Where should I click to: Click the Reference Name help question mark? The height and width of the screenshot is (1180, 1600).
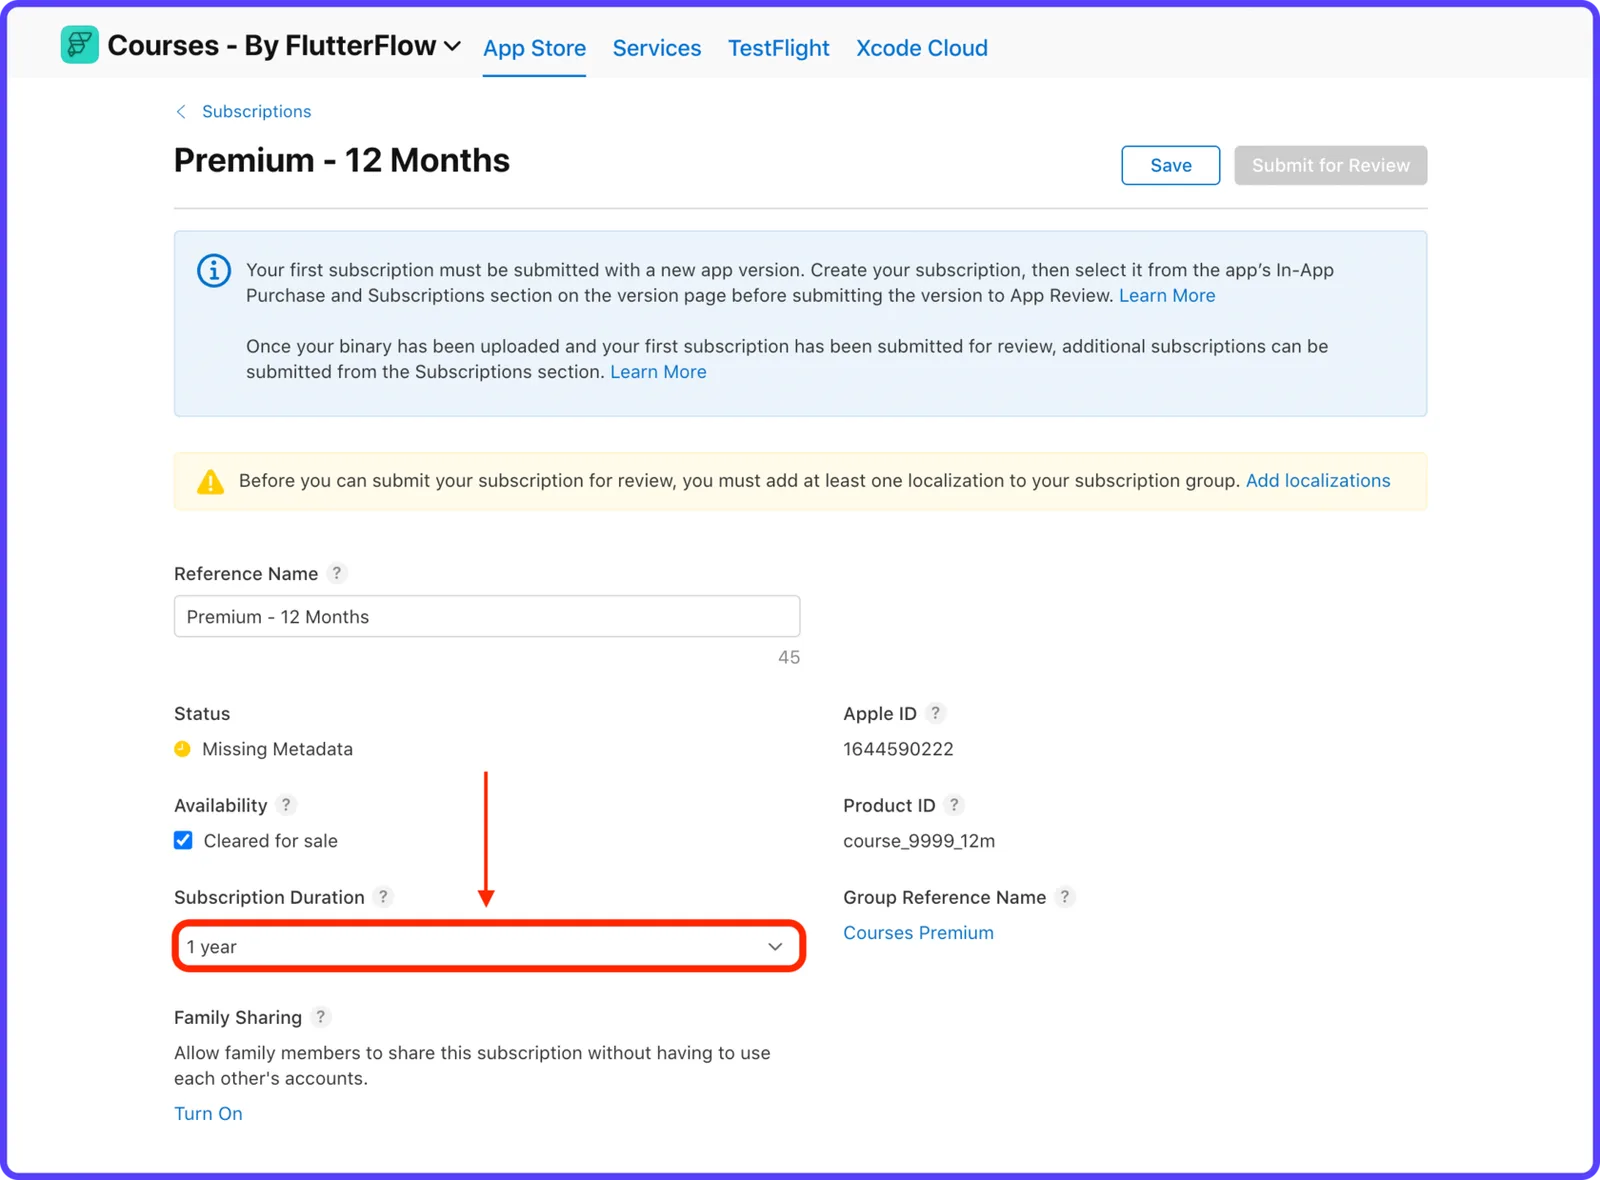[x=337, y=573]
